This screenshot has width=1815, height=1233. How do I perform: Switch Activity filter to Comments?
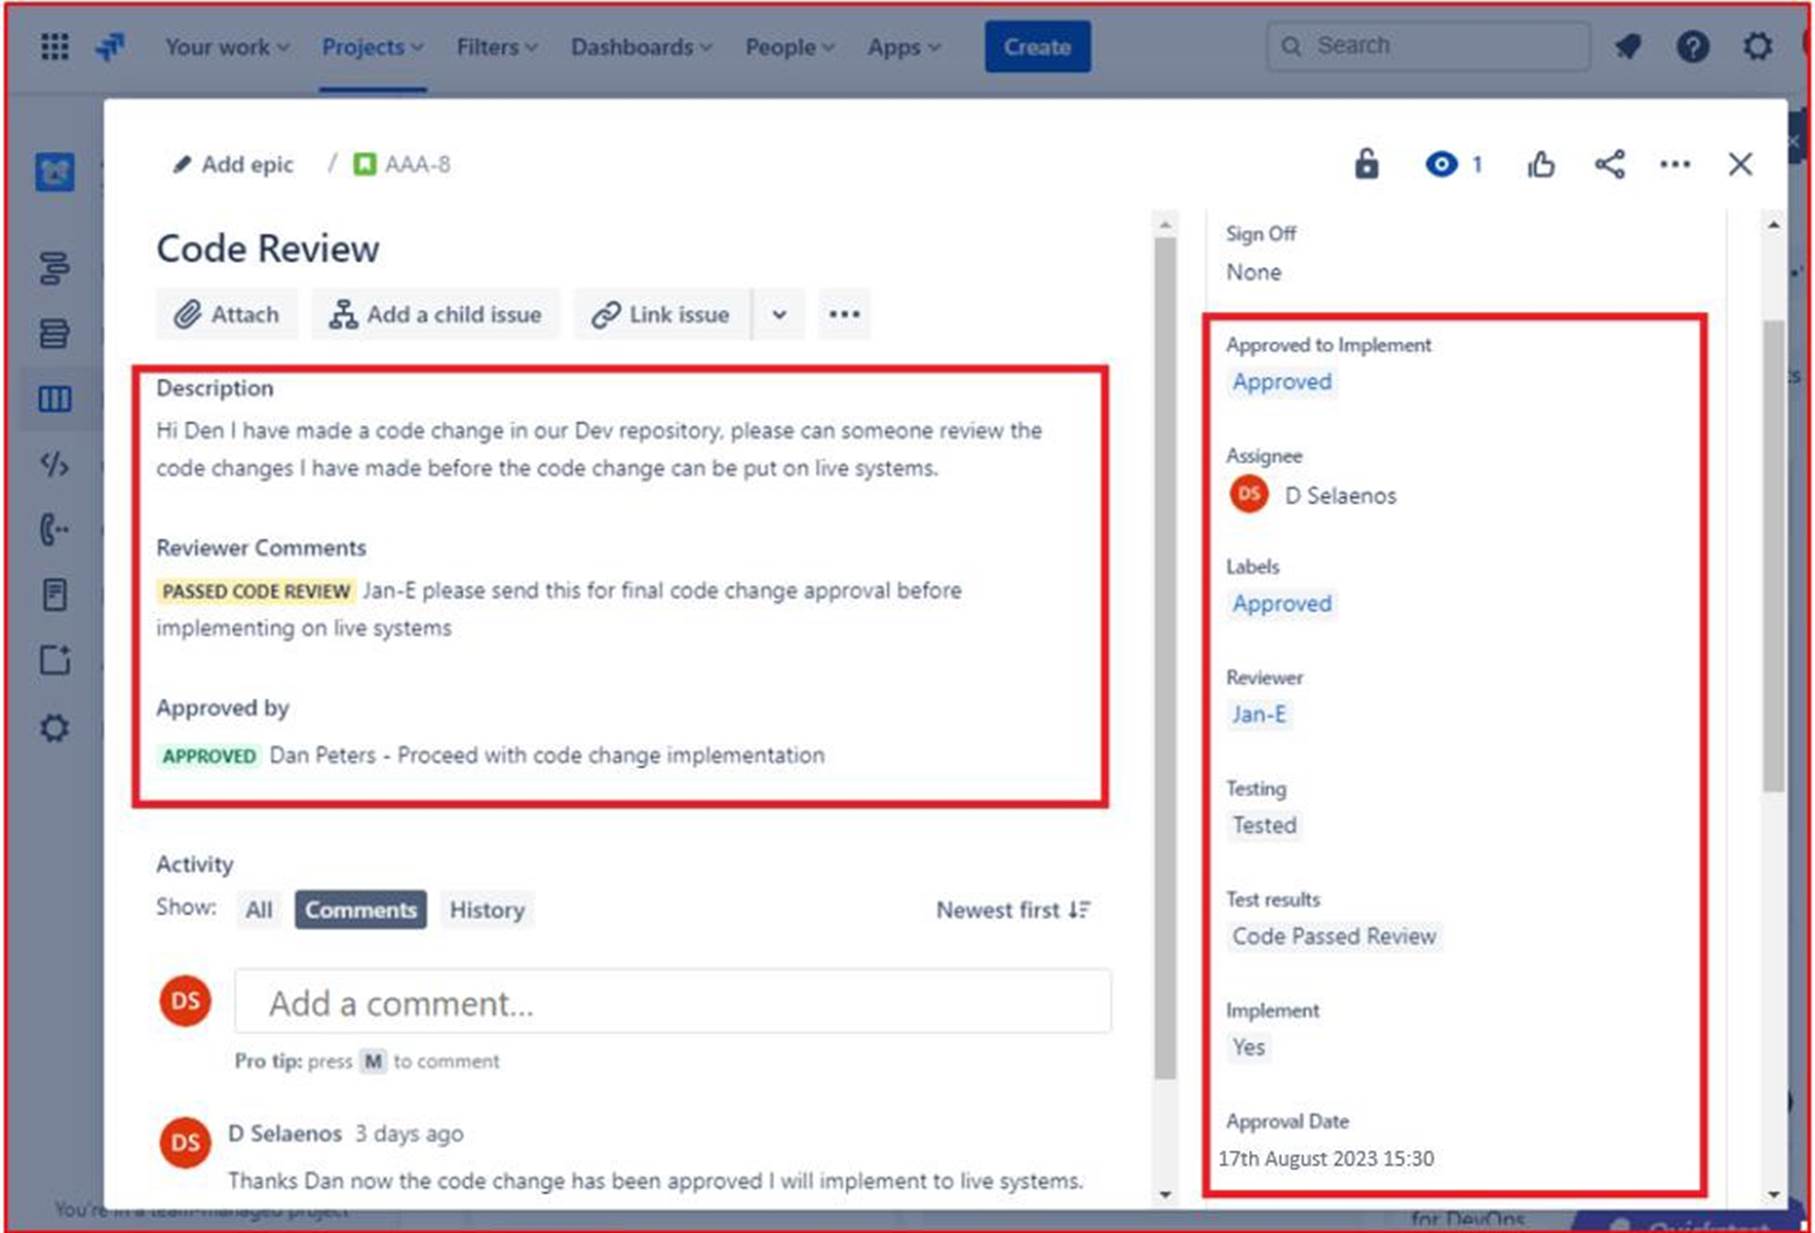360,910
